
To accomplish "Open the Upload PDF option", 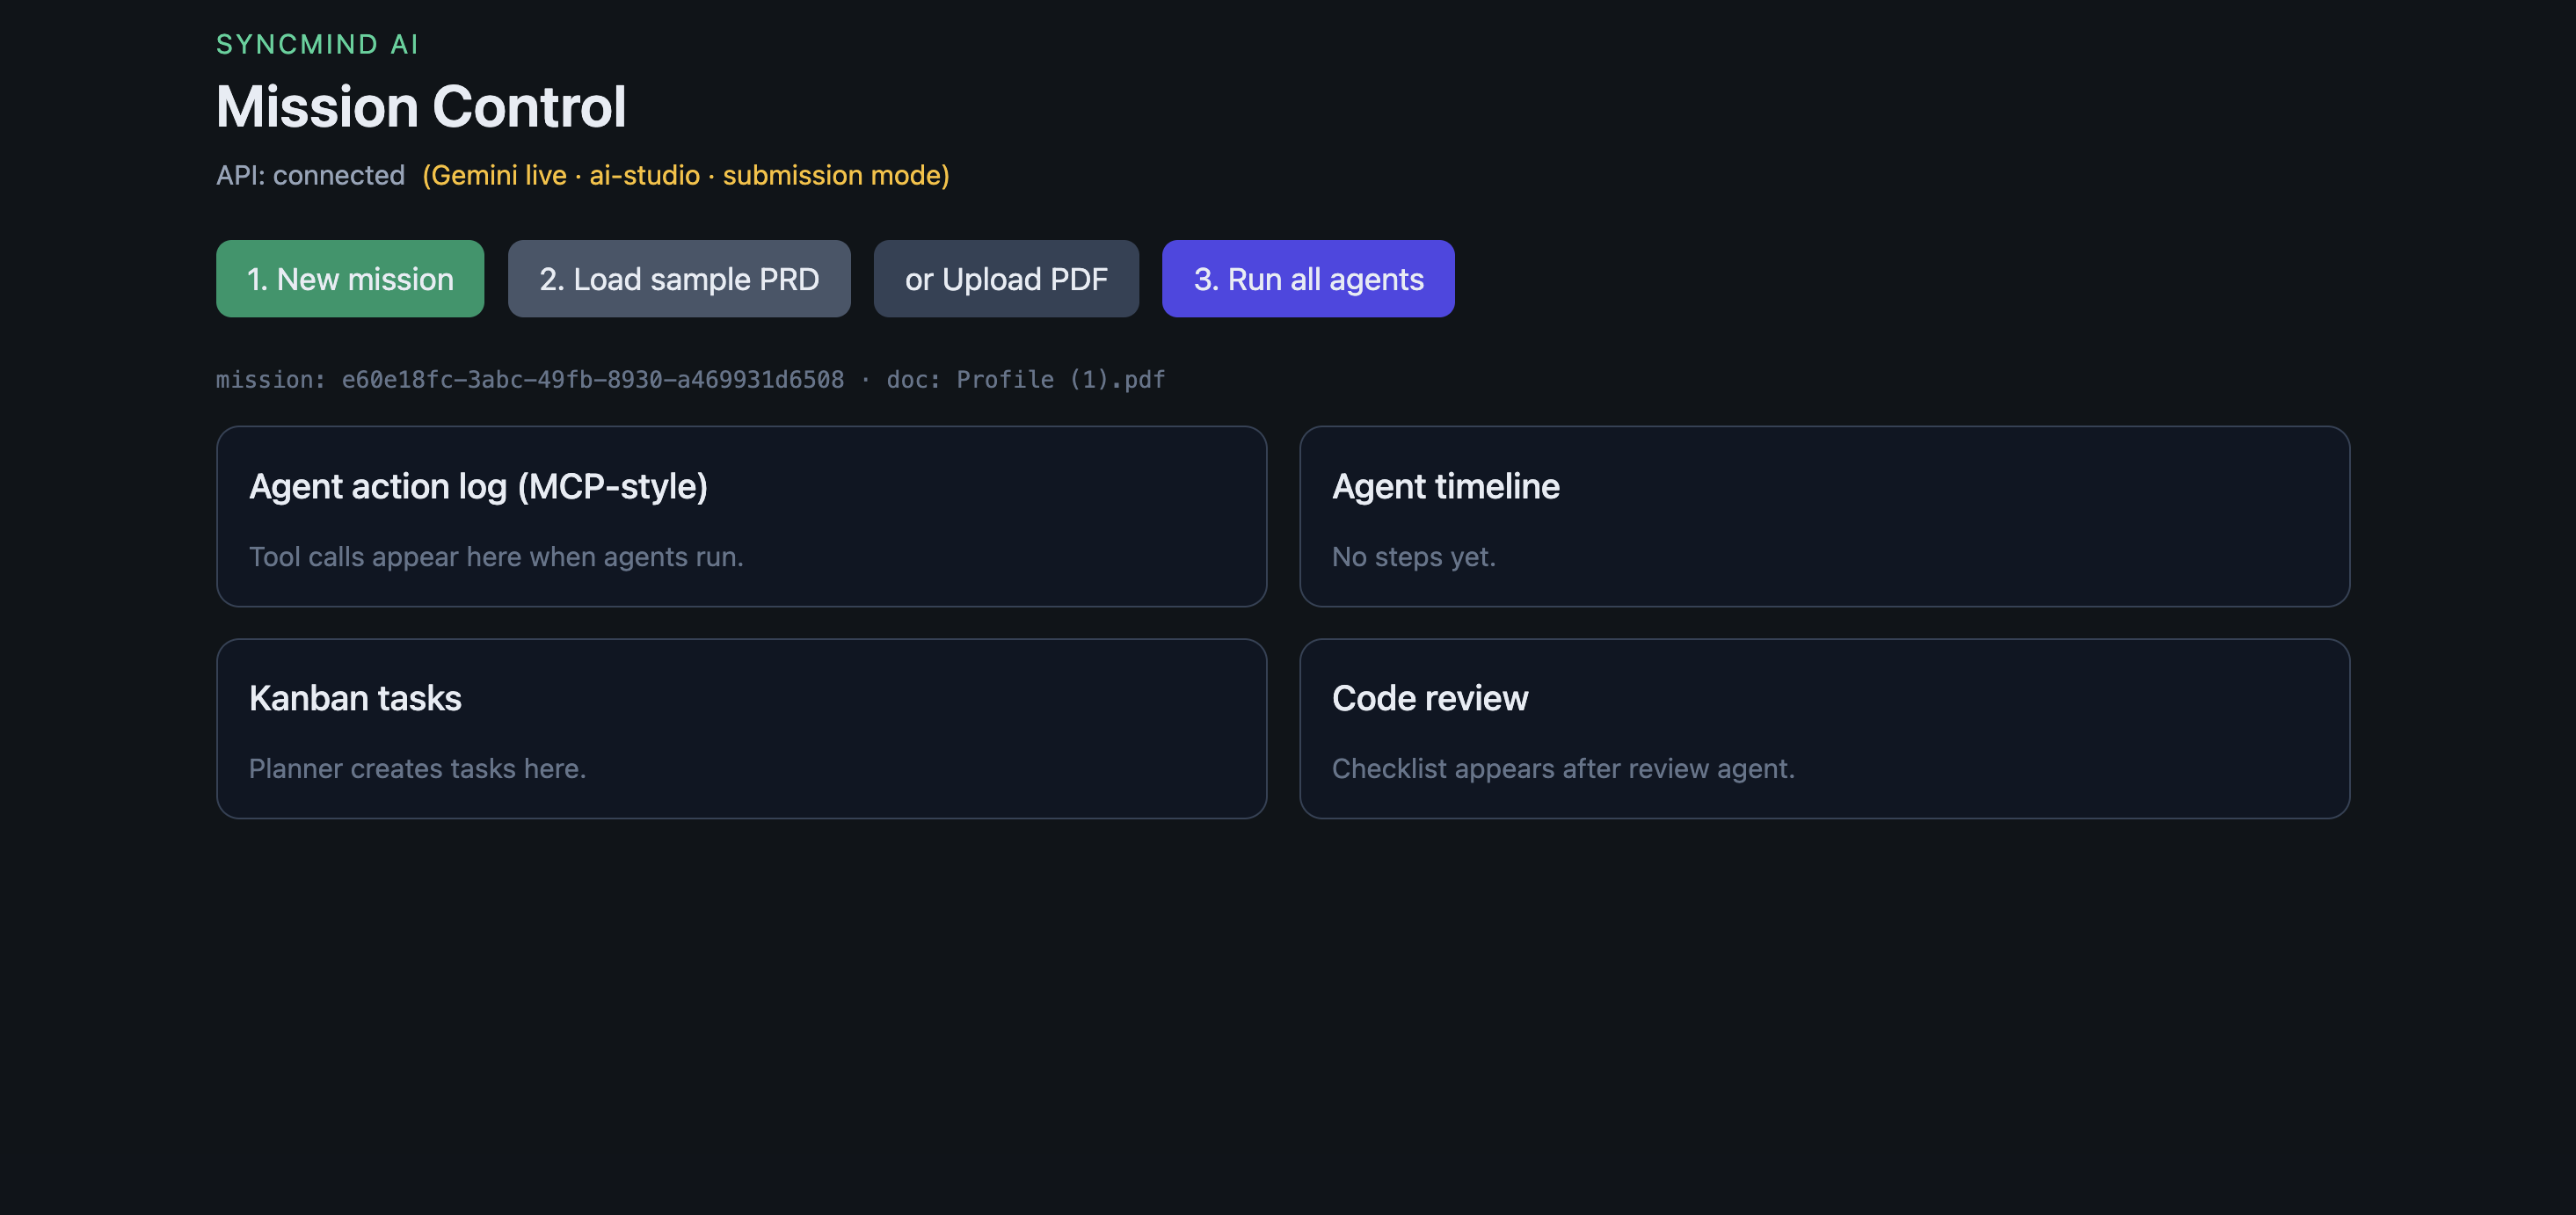I will tap(1006, 279).
